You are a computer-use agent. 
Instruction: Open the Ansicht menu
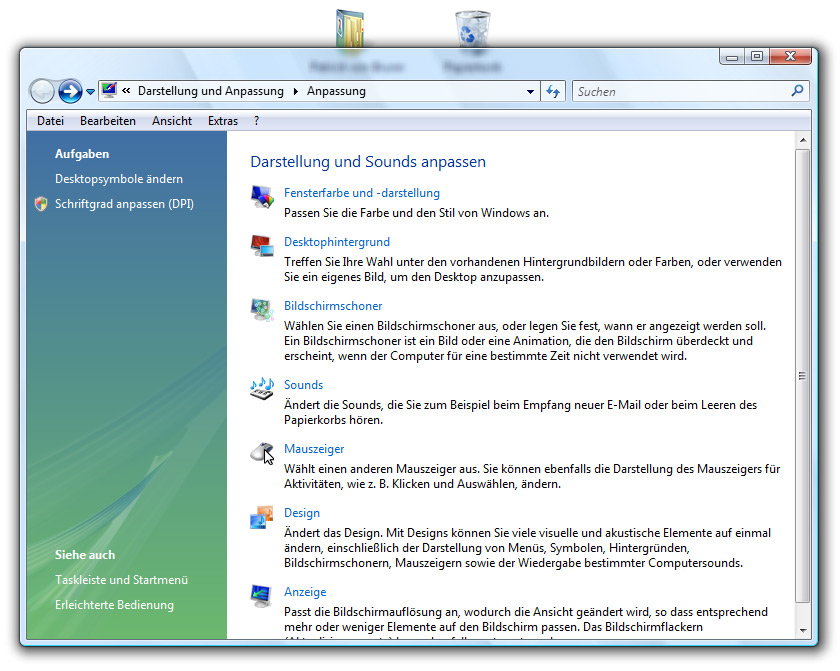click(172, 121)
